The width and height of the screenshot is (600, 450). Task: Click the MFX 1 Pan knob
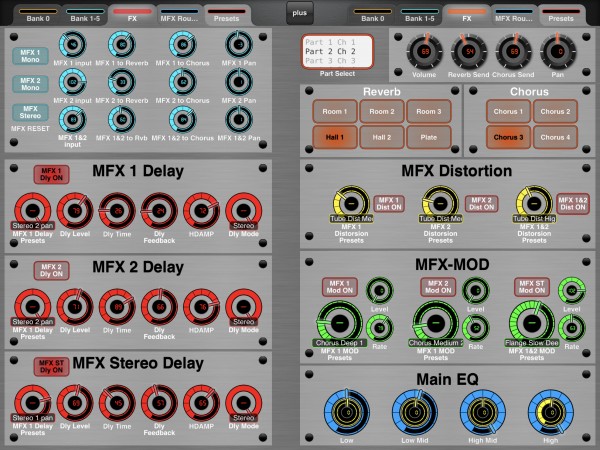239,45
